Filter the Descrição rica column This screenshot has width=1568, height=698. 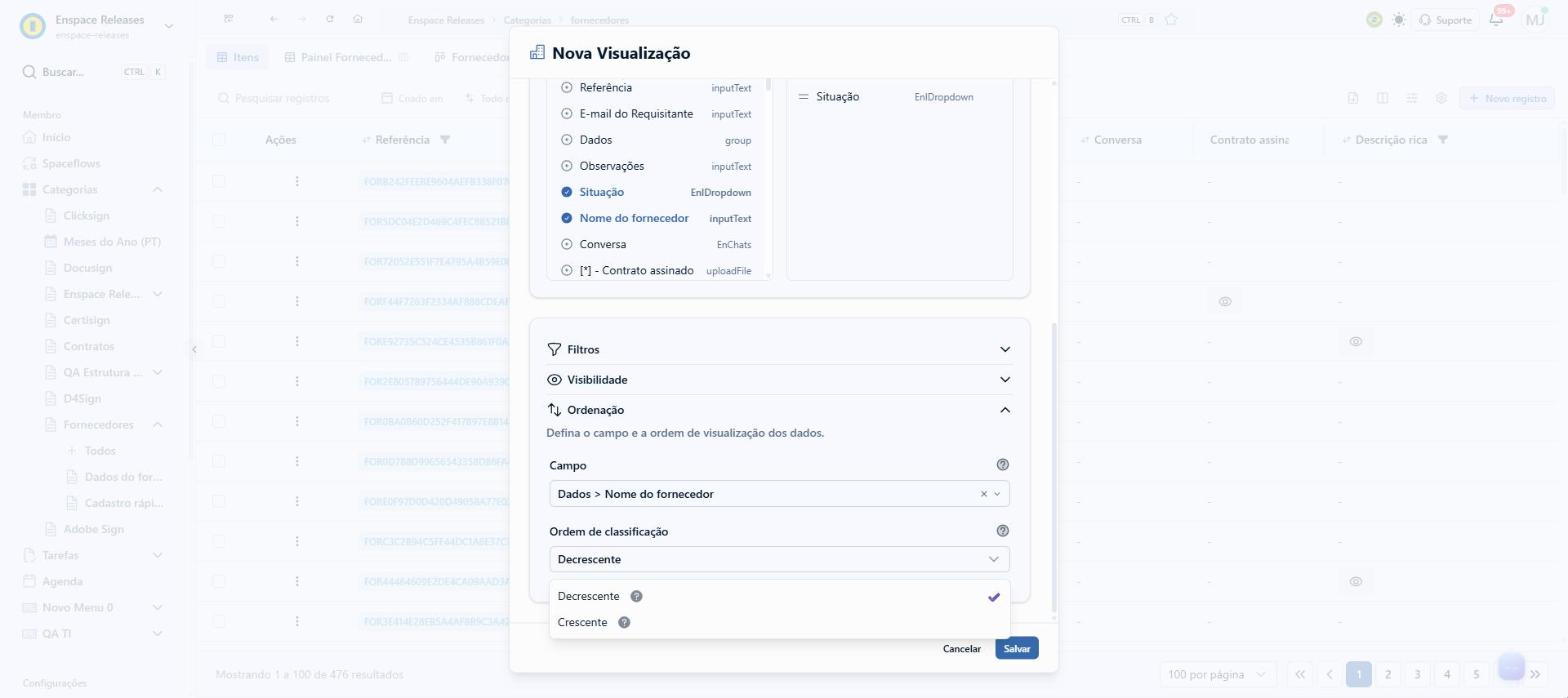point(1442,140)
